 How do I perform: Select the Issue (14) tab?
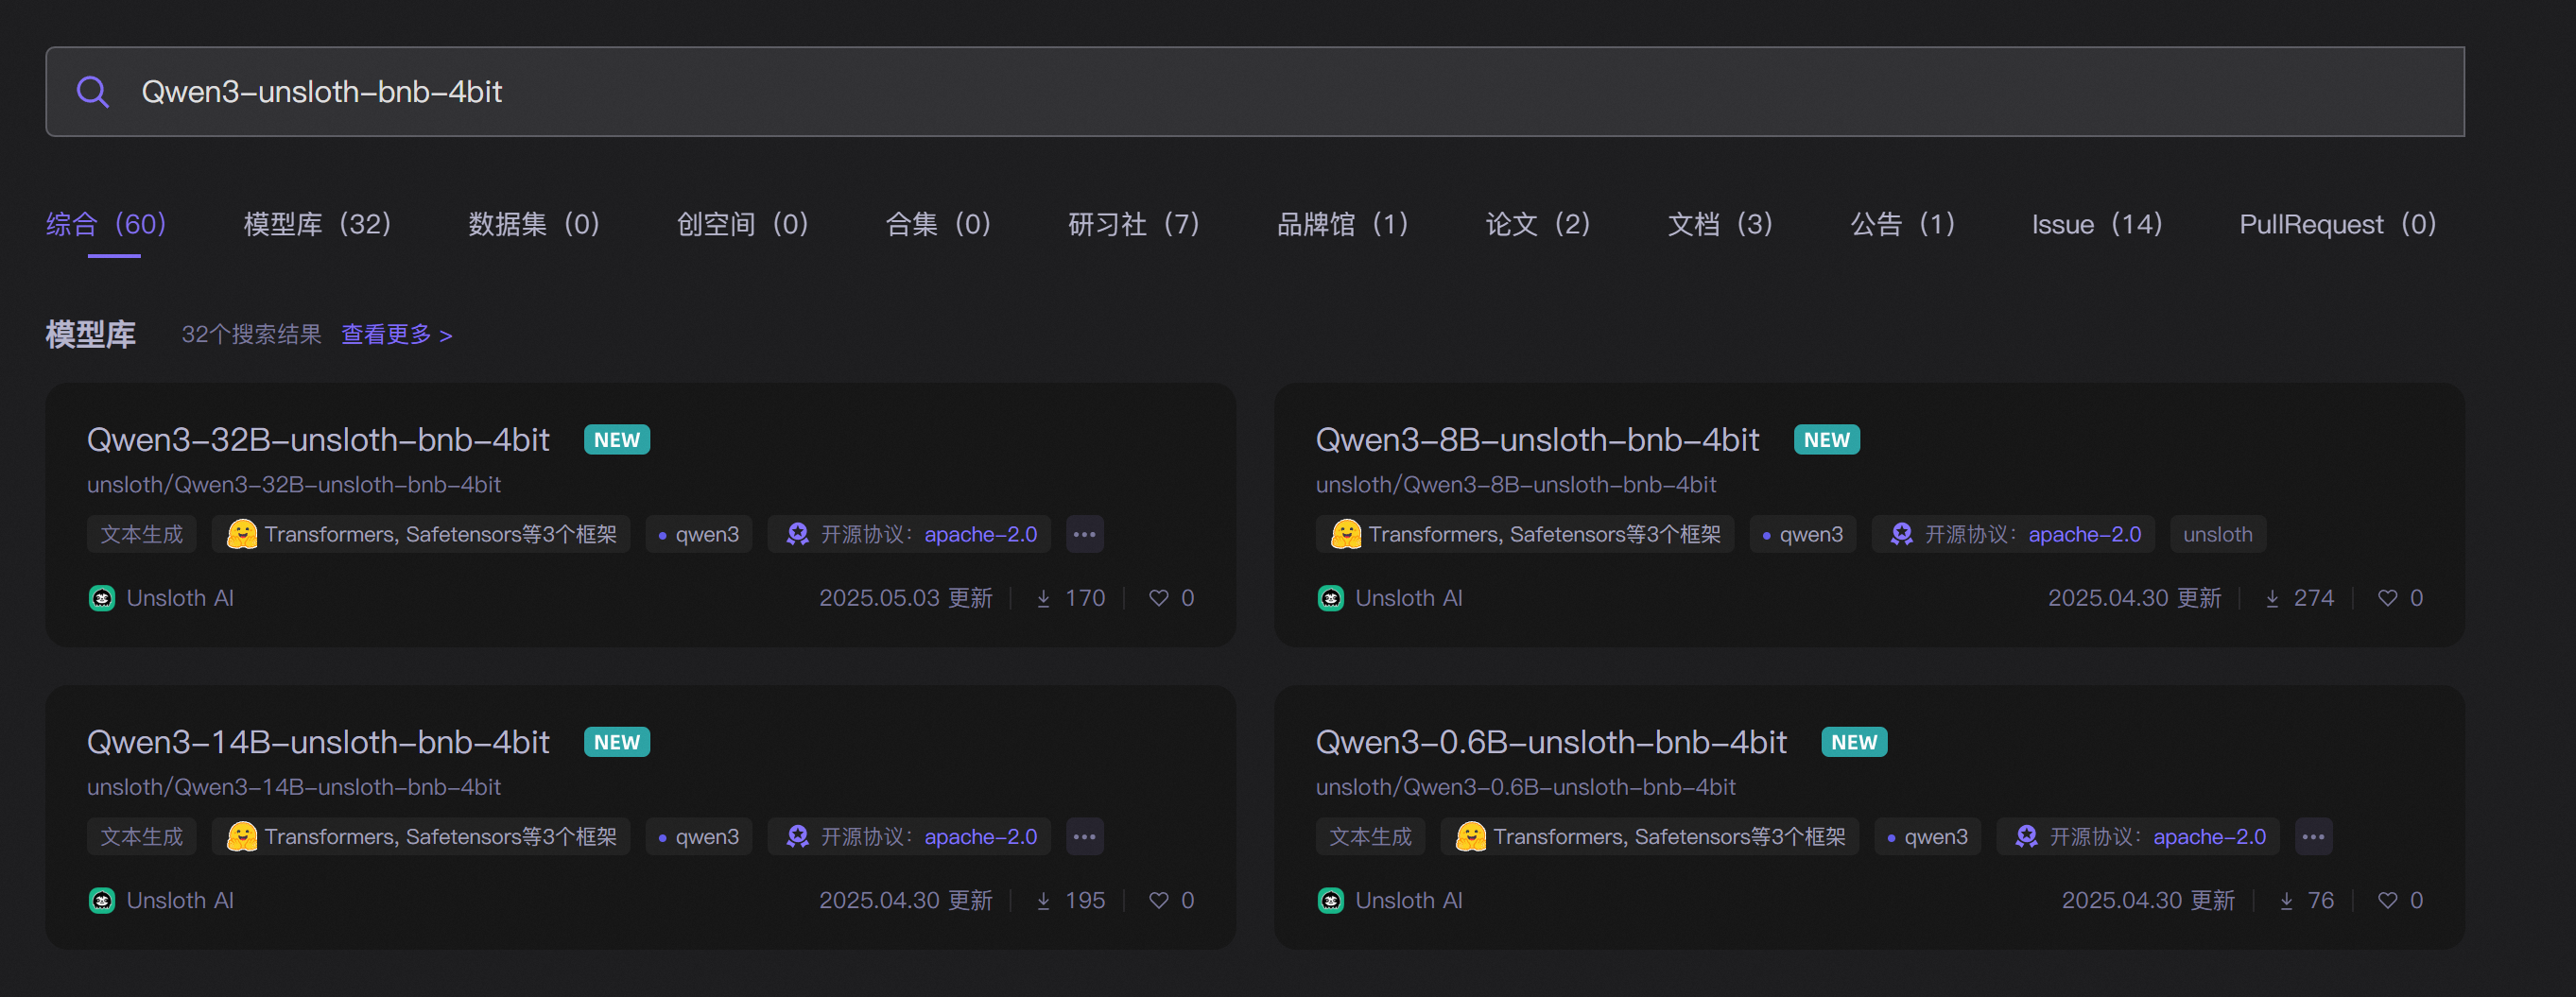pyautogui.click(x=2097, y=224)
